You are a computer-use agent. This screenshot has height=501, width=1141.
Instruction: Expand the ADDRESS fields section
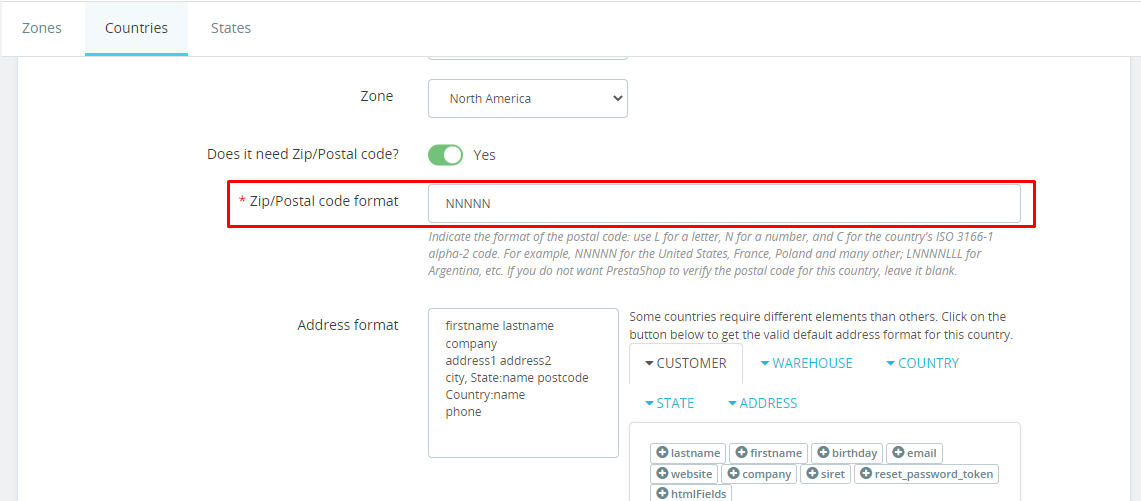pyautogui.click(x=762, y=403)
